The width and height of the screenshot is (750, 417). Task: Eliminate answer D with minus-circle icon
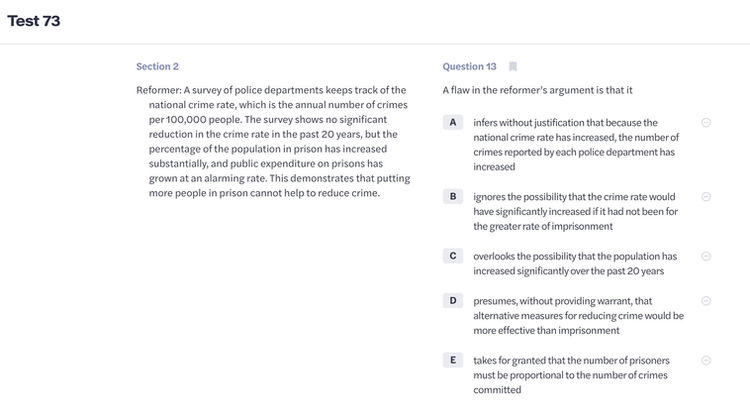click(x=706, y=301)
